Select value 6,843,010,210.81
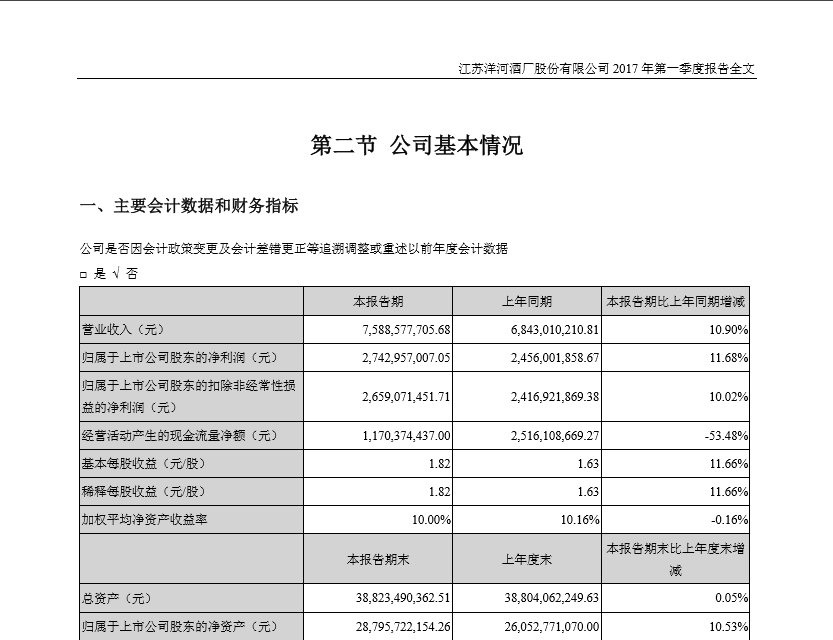Viewport: 833px width, 640px height. (555, 330)
